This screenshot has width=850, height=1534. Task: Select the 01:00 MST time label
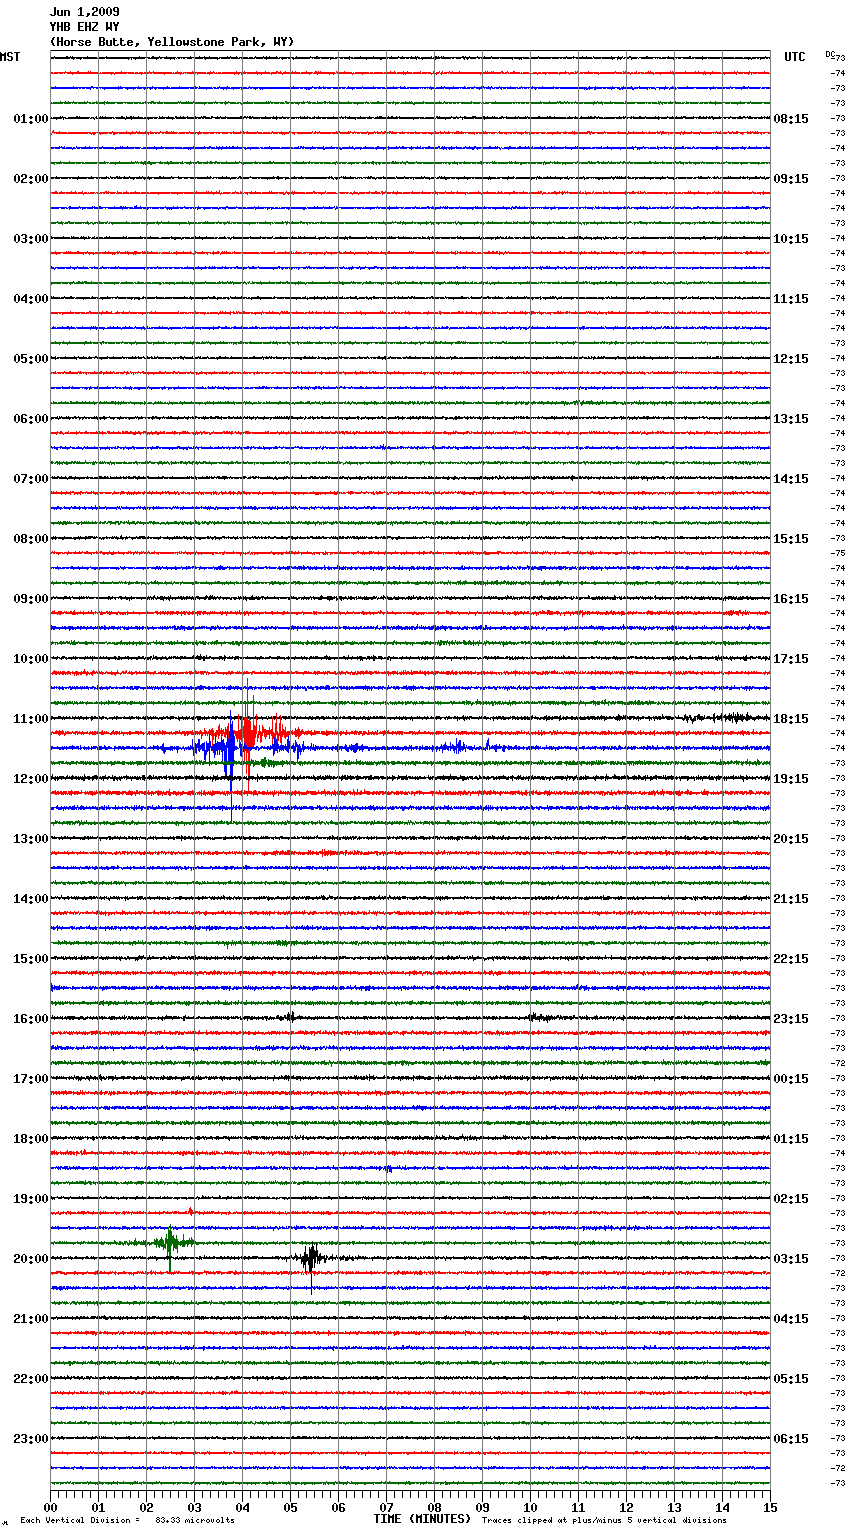(x=31, y=119)
